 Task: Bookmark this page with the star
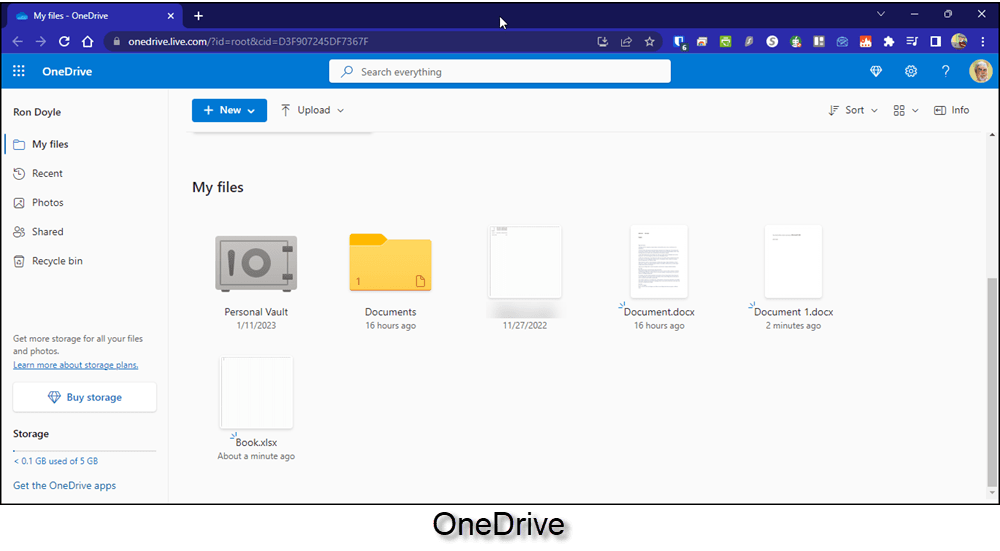[649, 41]
